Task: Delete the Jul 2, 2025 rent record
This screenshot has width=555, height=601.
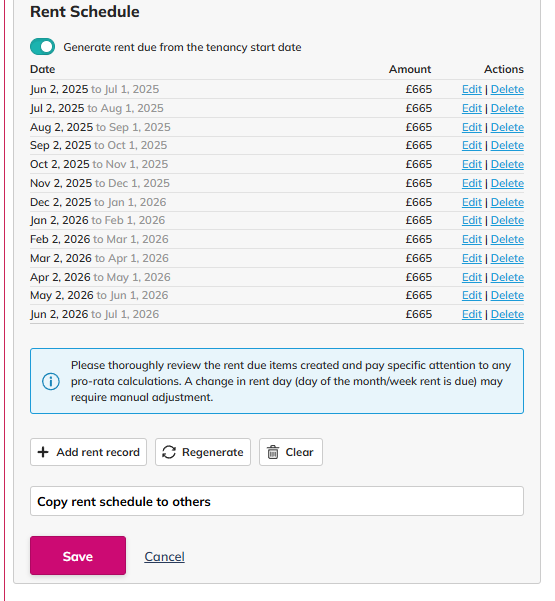Action: 507,108
